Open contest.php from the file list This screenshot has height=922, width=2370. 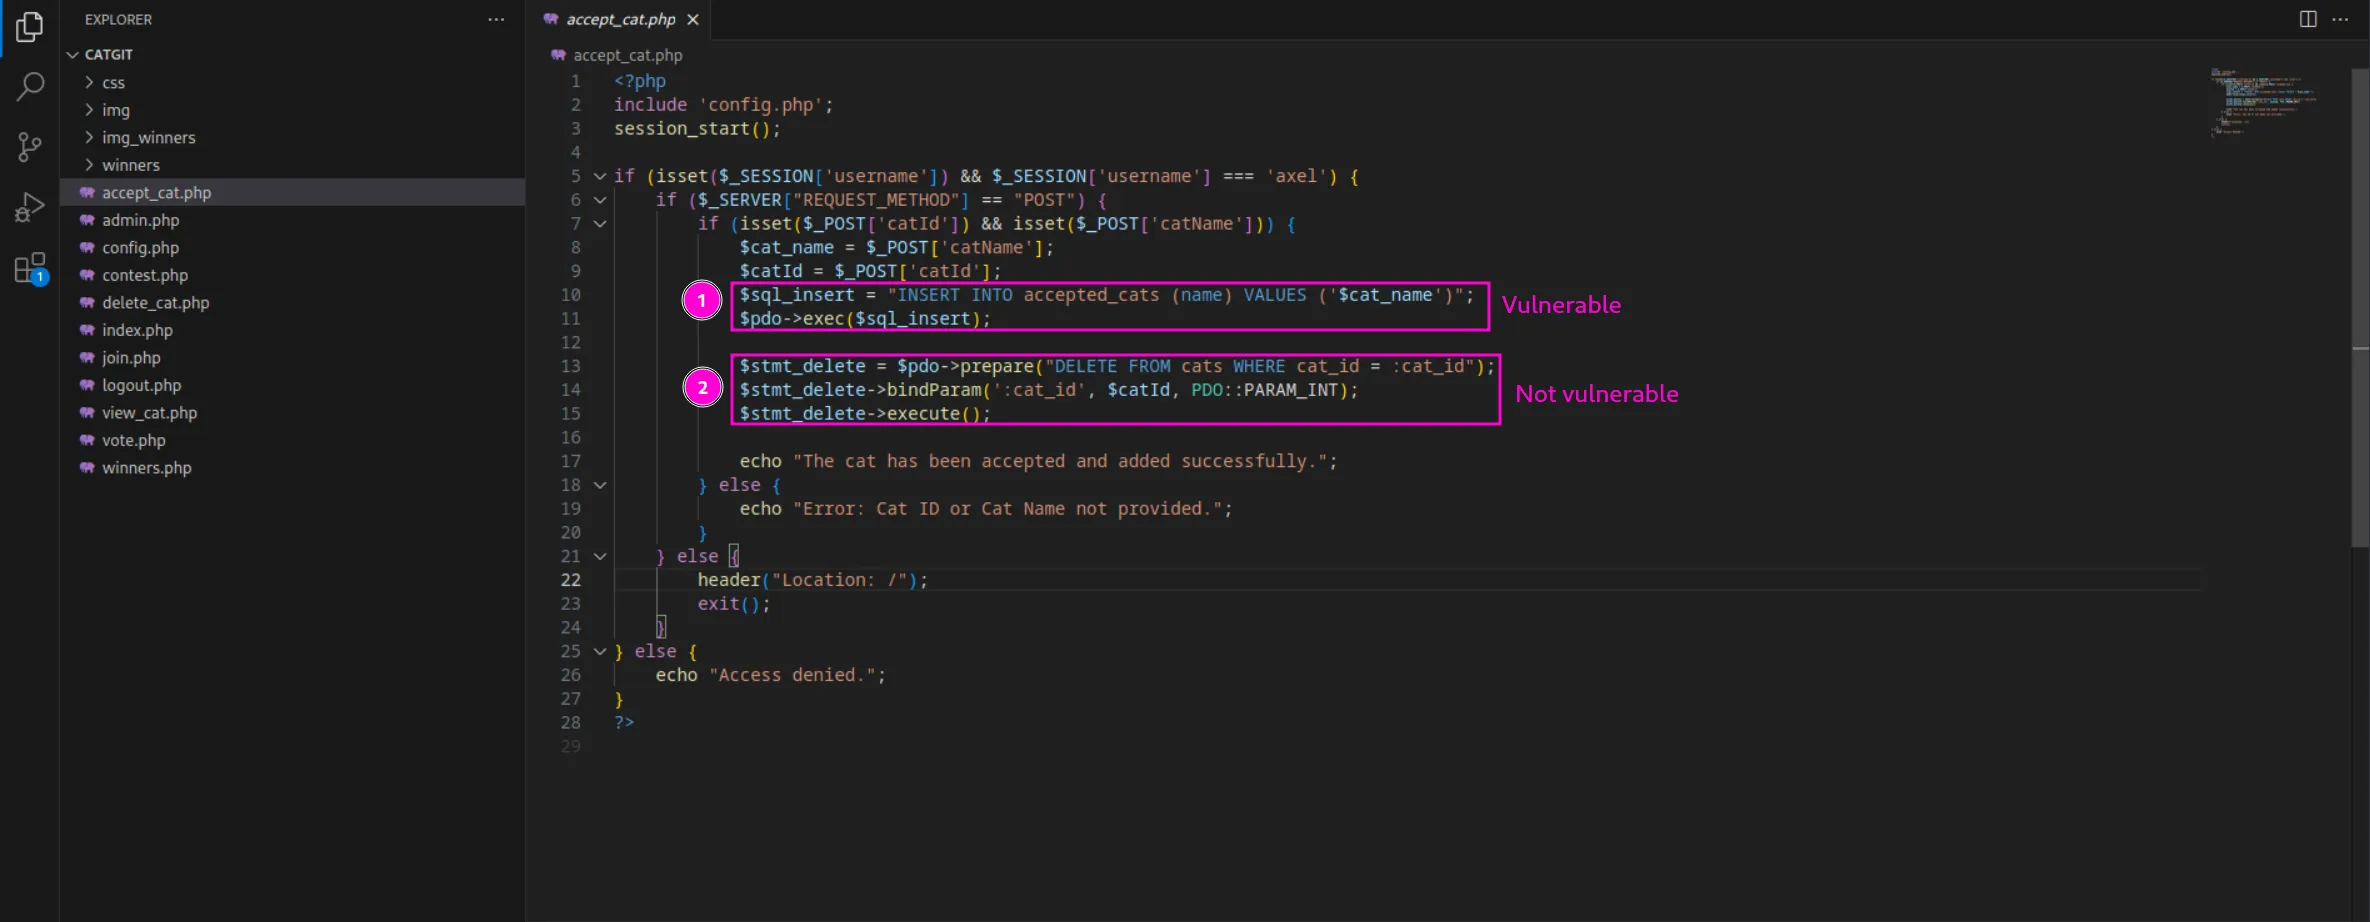292,275
